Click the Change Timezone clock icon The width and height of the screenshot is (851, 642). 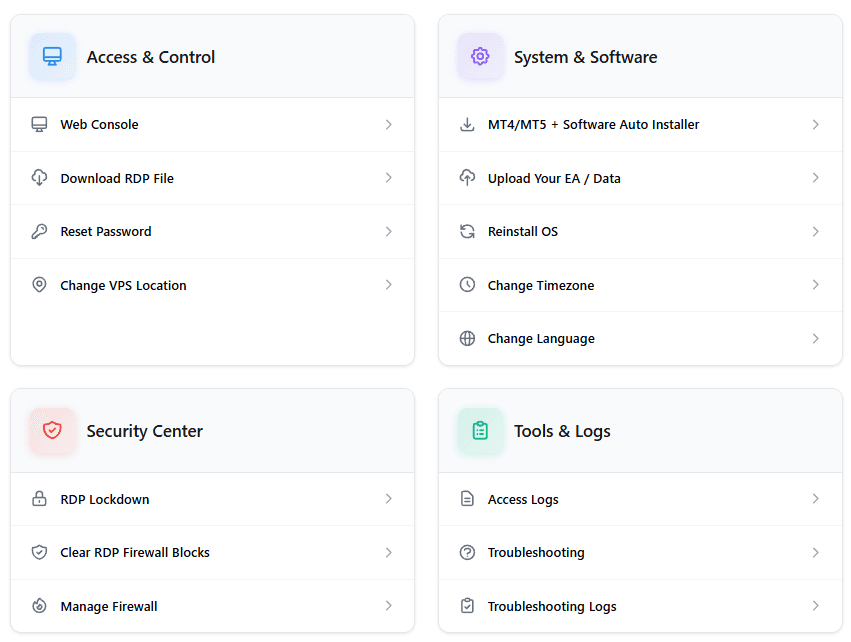point(466,285)
